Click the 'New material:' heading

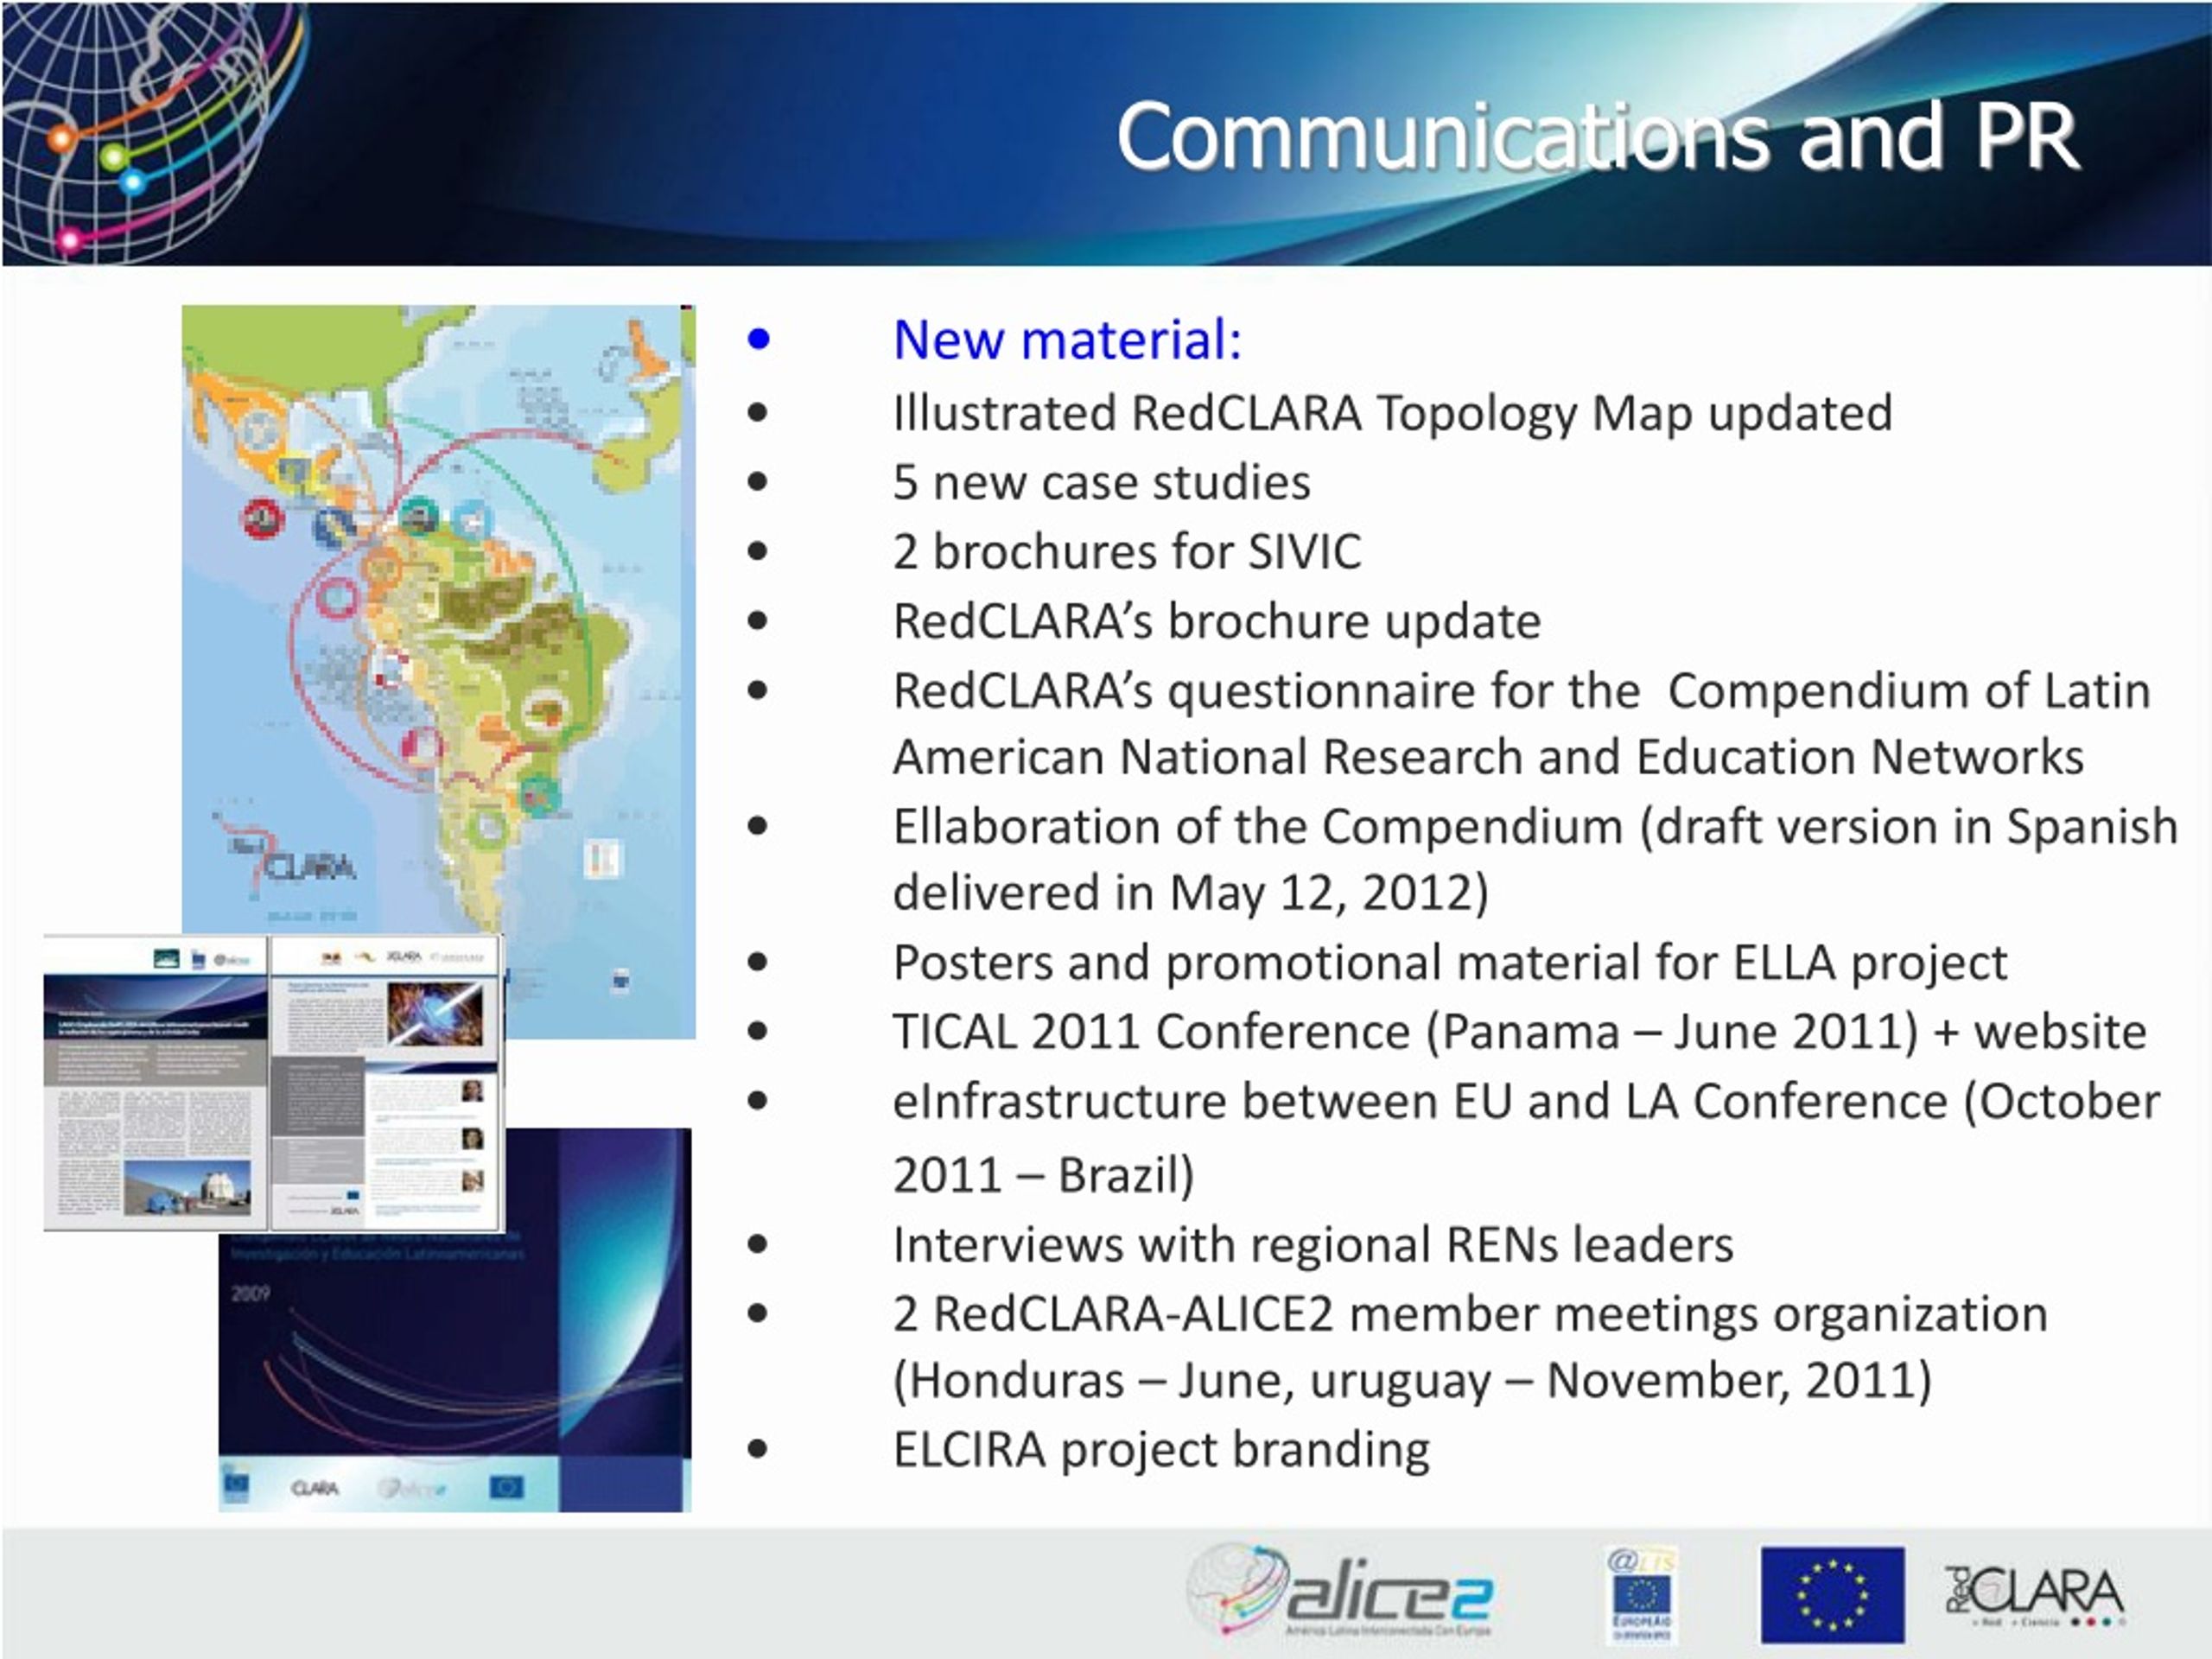pos(1067,339)
